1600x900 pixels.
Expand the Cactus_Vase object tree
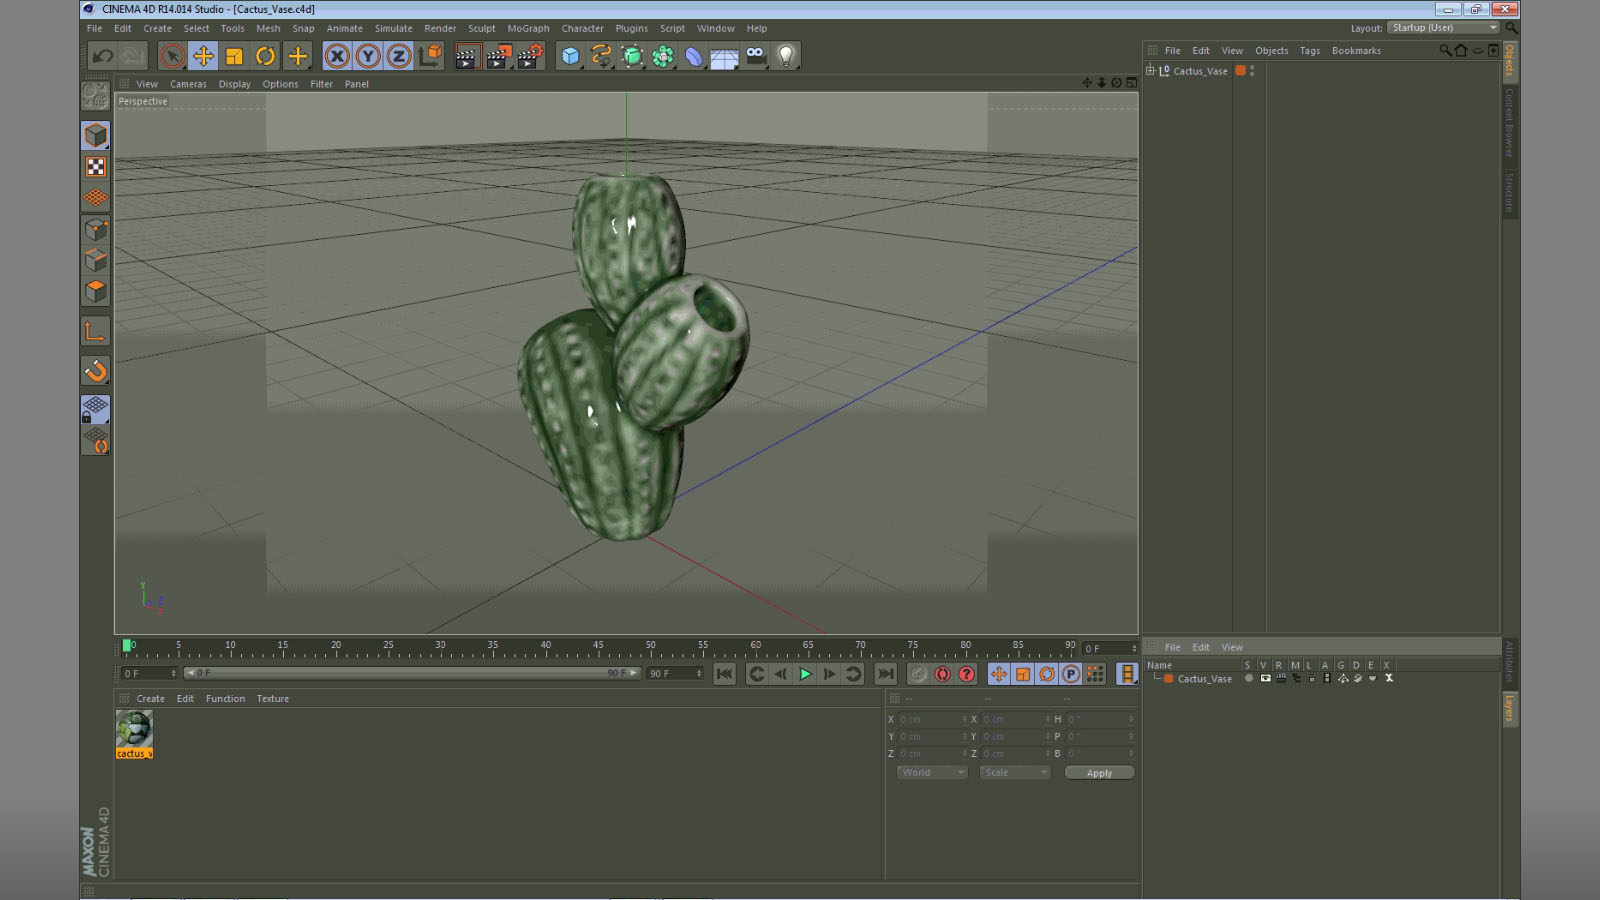tap(1150, 70)
